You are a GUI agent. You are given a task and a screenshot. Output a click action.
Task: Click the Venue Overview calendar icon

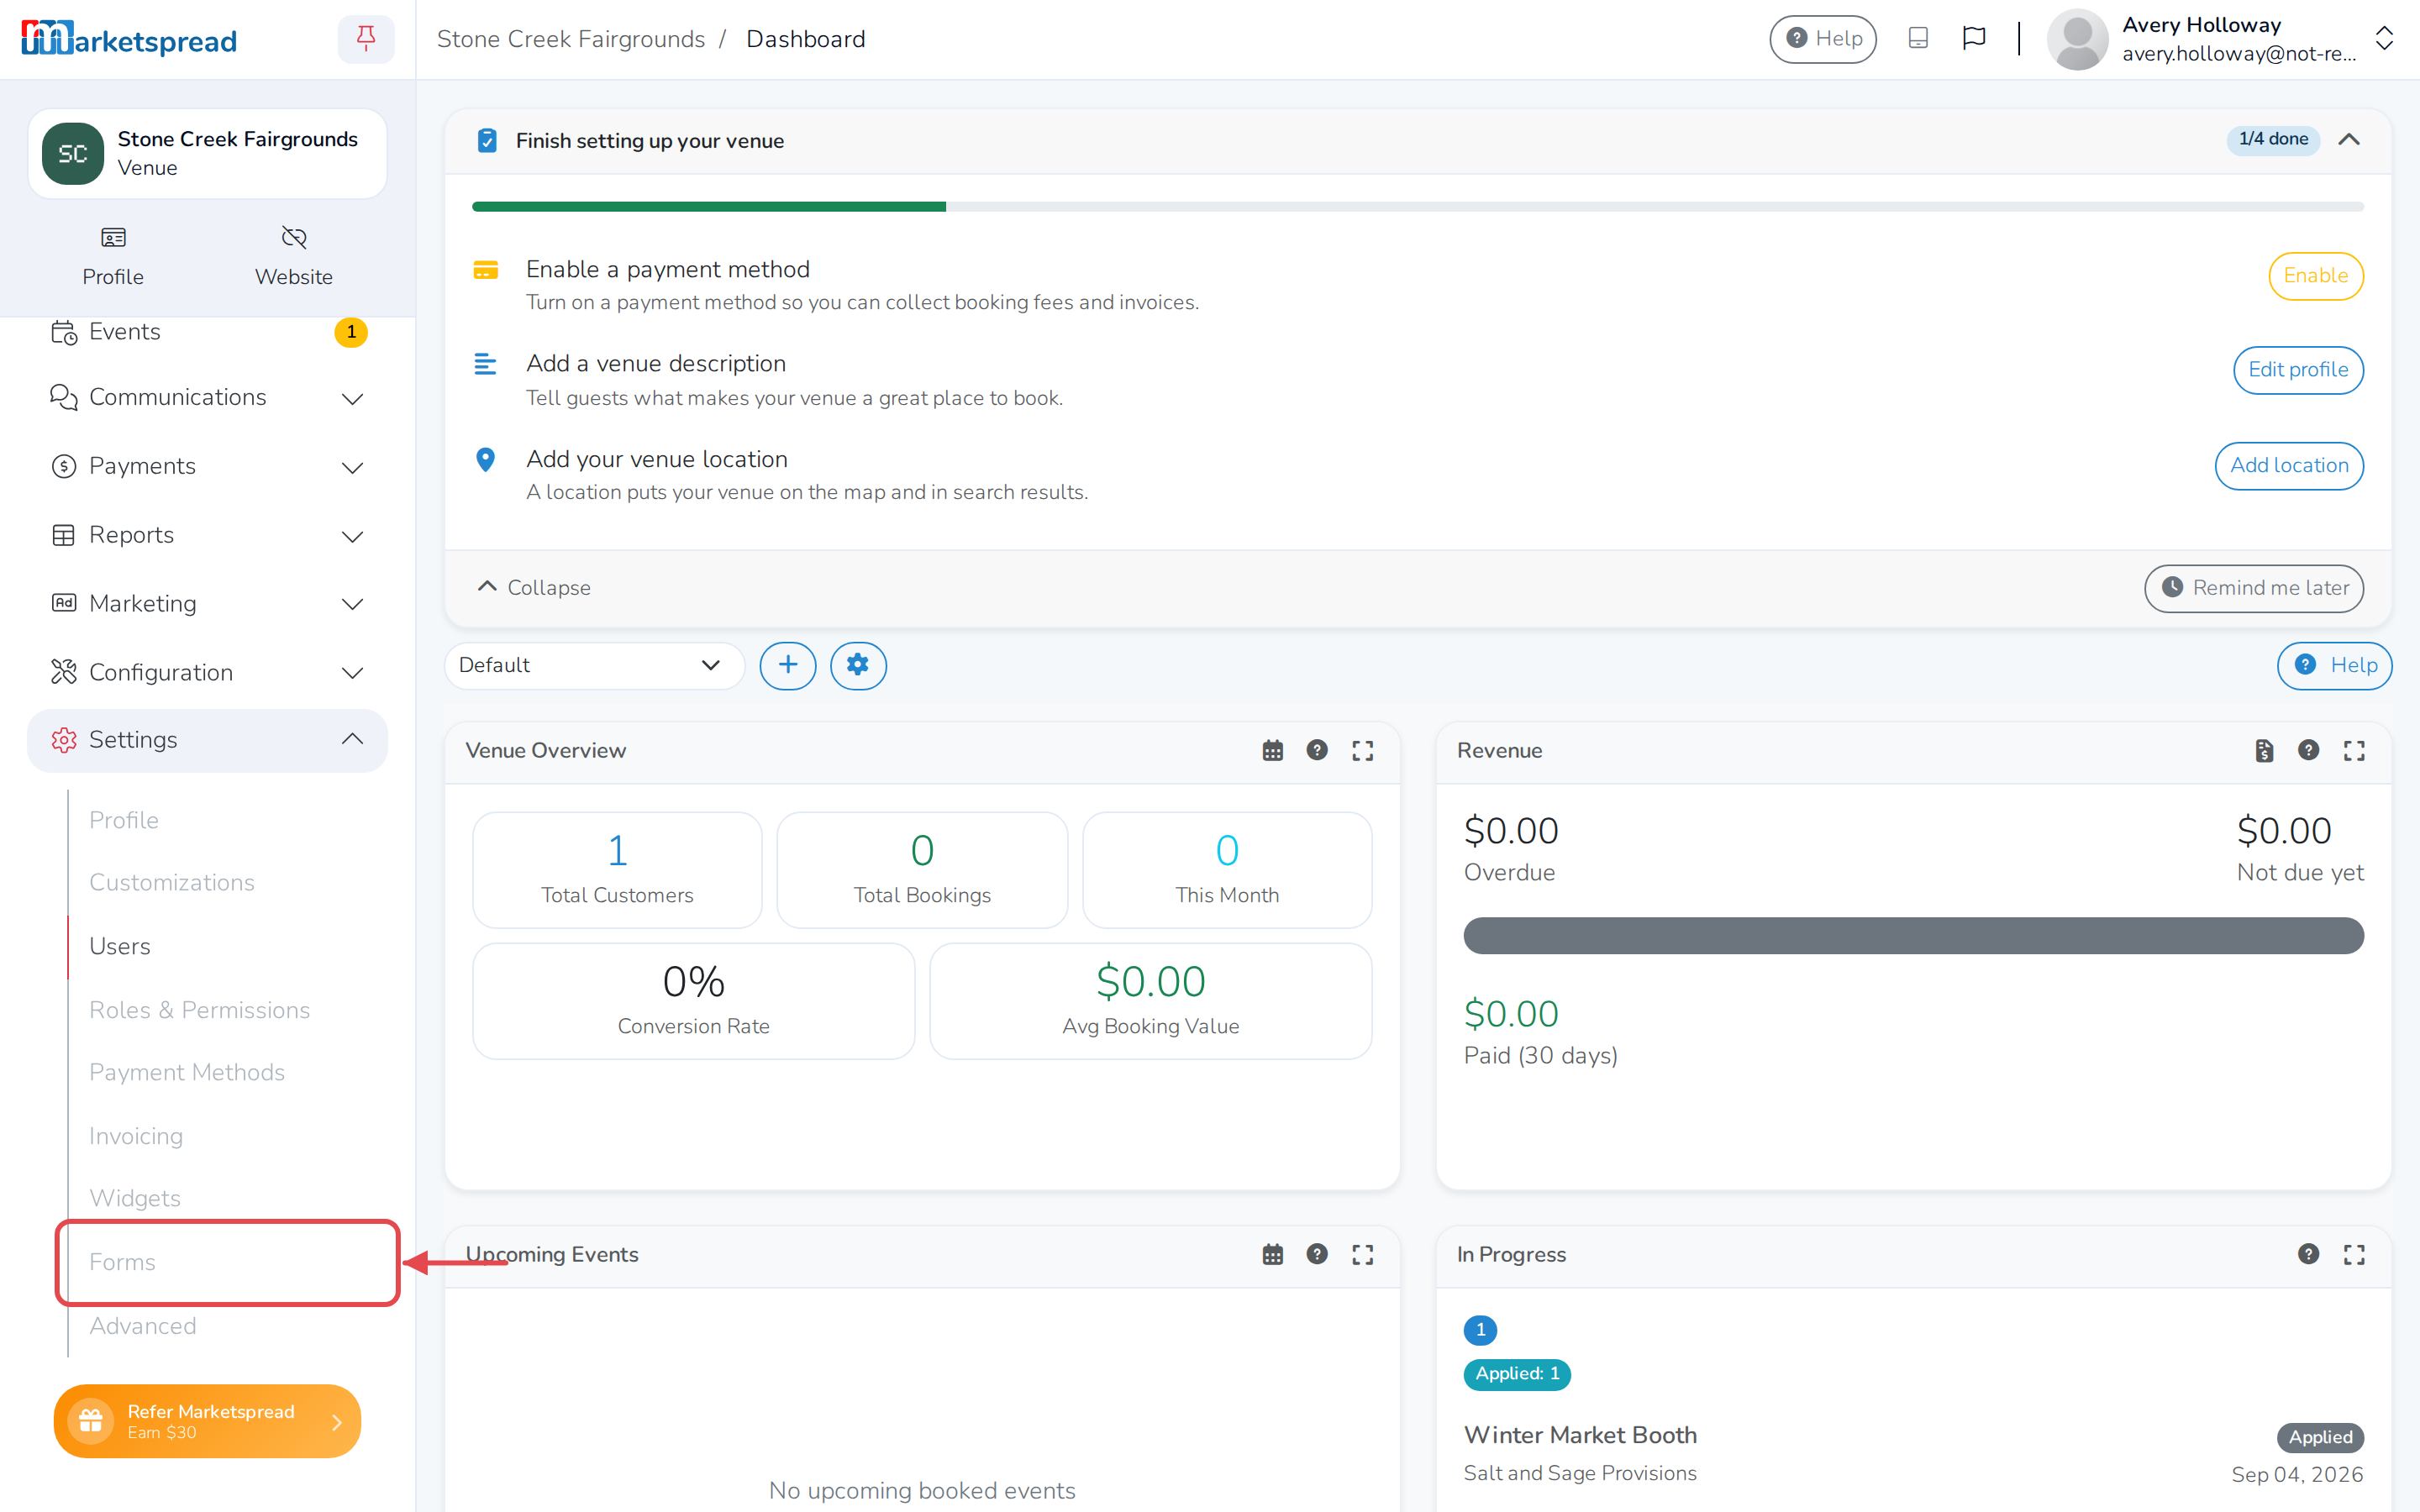(1272, 751)
